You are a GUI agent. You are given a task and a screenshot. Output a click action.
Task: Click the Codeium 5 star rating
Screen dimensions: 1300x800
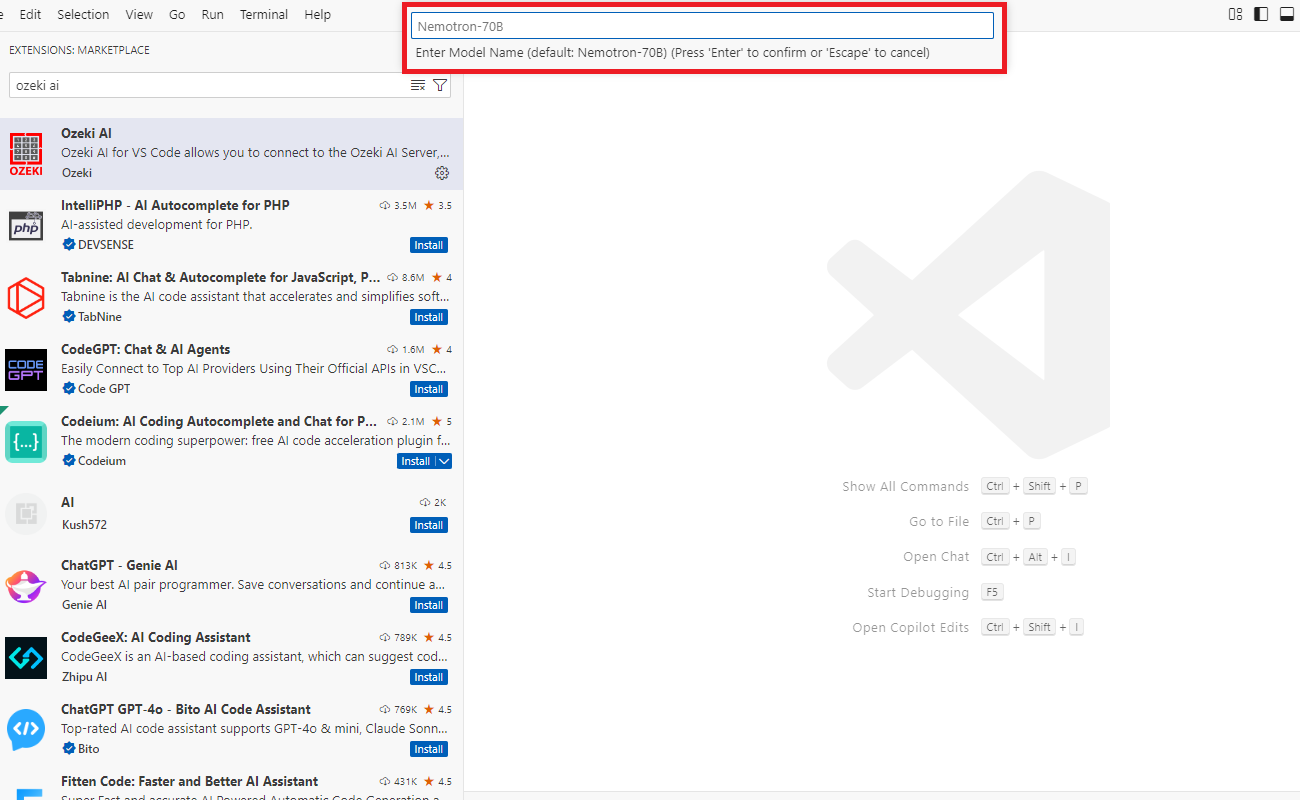441,421
